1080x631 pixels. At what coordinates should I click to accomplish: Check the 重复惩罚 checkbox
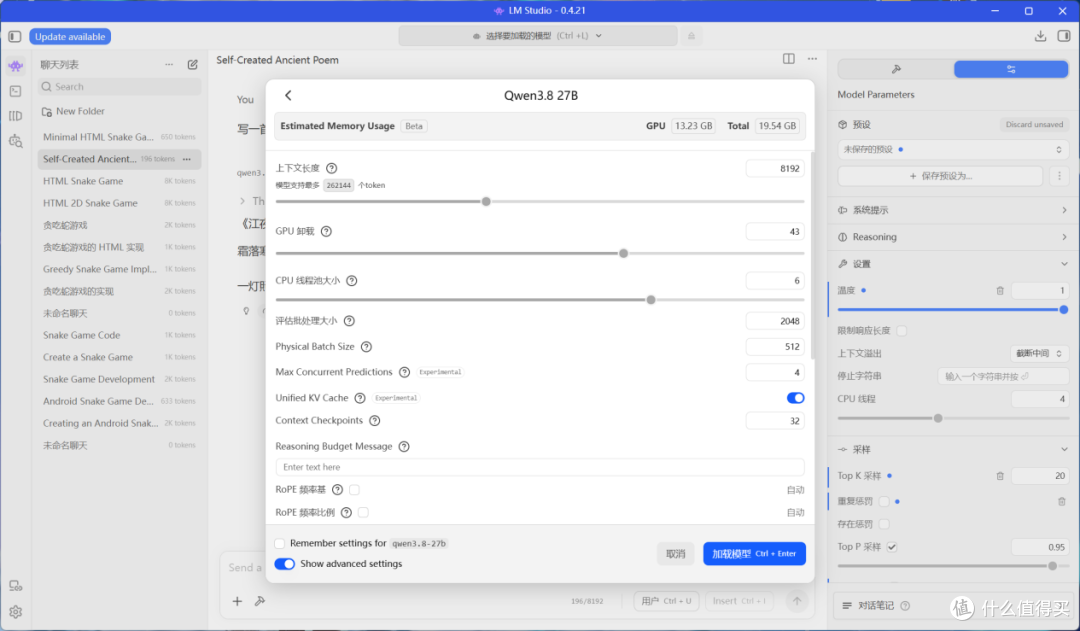pyautogui.click(x=884, y=501)
